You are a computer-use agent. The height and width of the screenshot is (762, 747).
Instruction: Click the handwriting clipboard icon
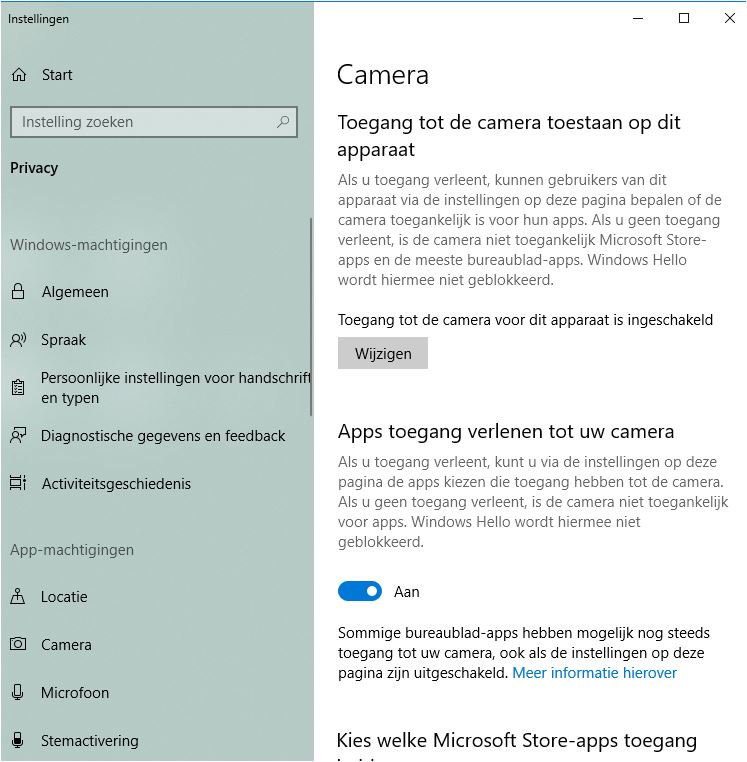point(18,387)
